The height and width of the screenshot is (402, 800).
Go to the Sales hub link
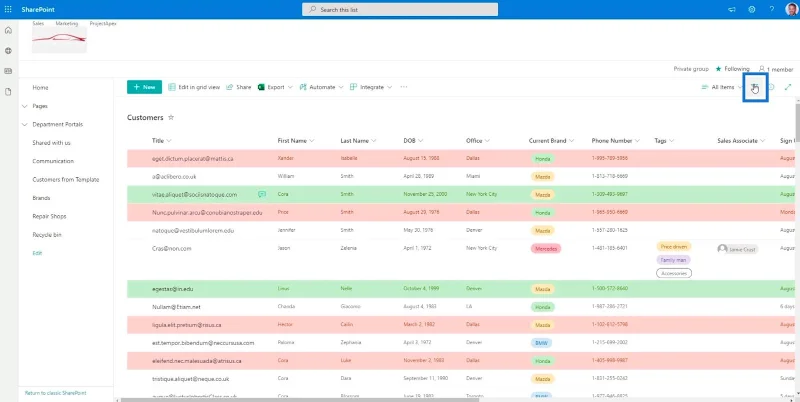pos(38,23)
